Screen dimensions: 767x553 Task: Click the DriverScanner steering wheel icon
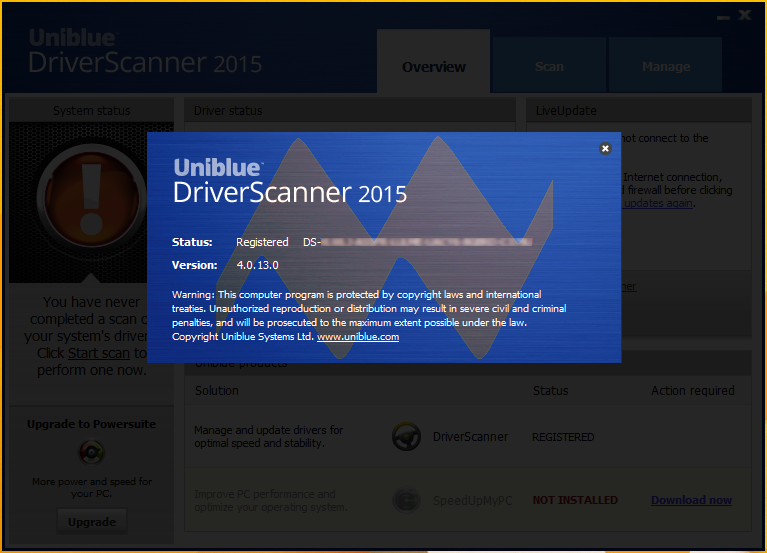[x=406, y=436]
